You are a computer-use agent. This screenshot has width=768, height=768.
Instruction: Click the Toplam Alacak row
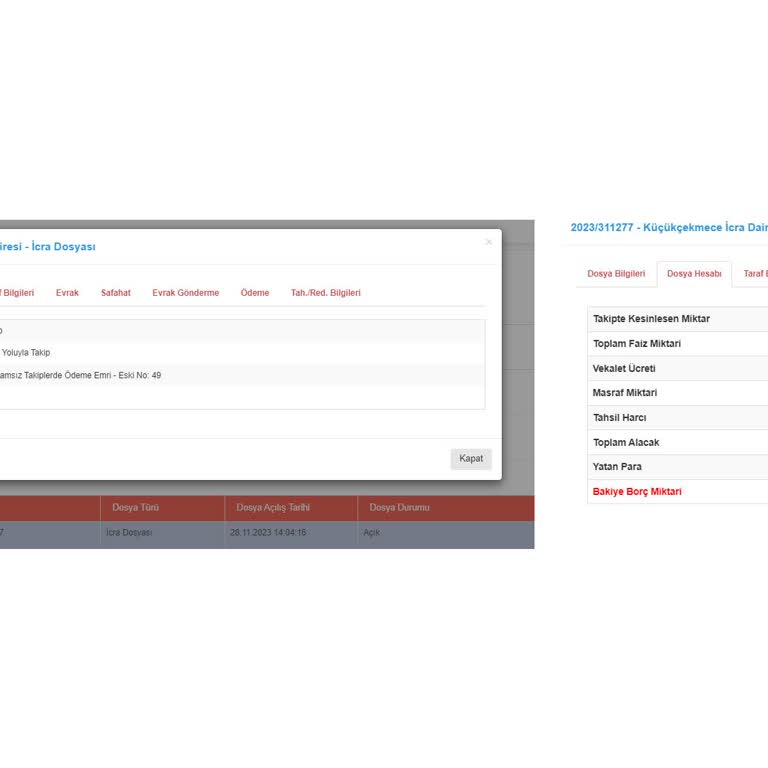[x=678, y=442]
